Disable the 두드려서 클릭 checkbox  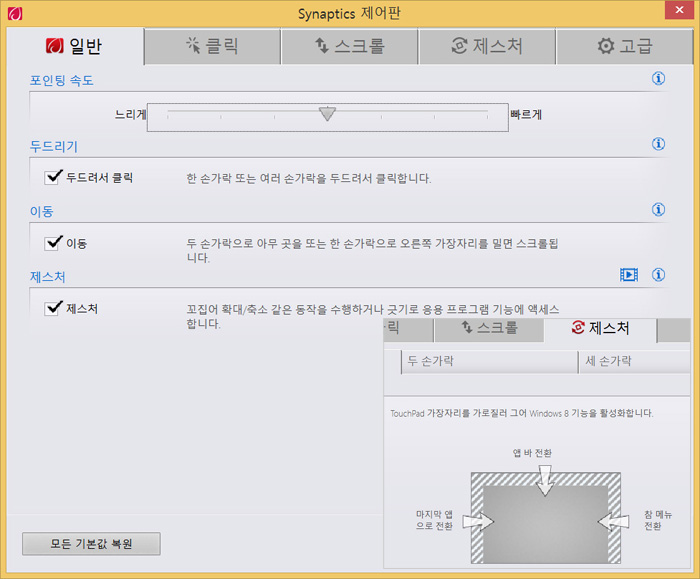point(54,178)
